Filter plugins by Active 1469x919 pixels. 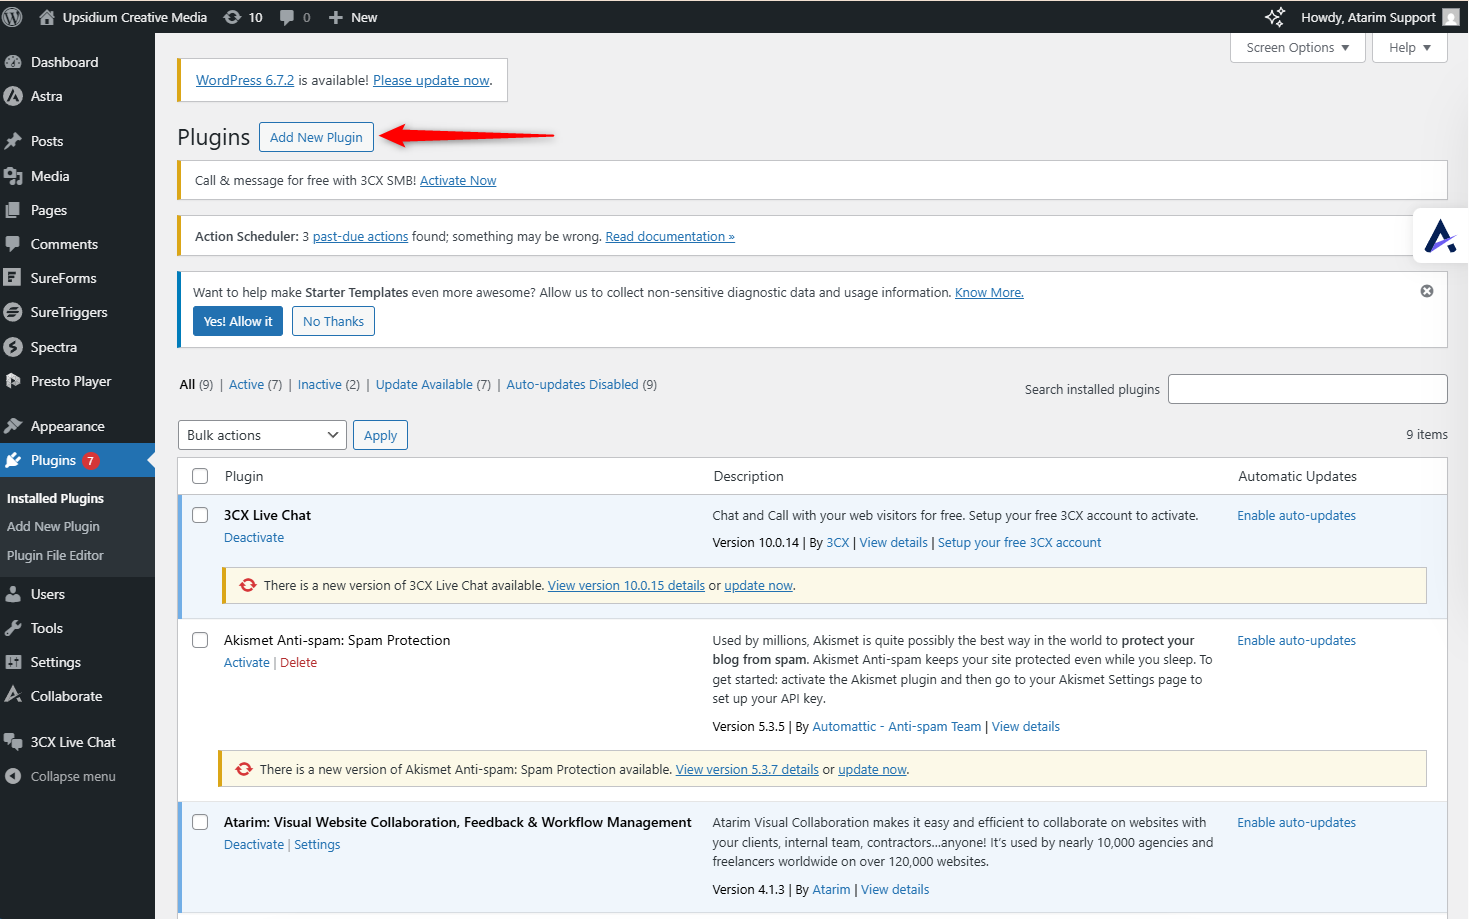click(x=246, y=384)
